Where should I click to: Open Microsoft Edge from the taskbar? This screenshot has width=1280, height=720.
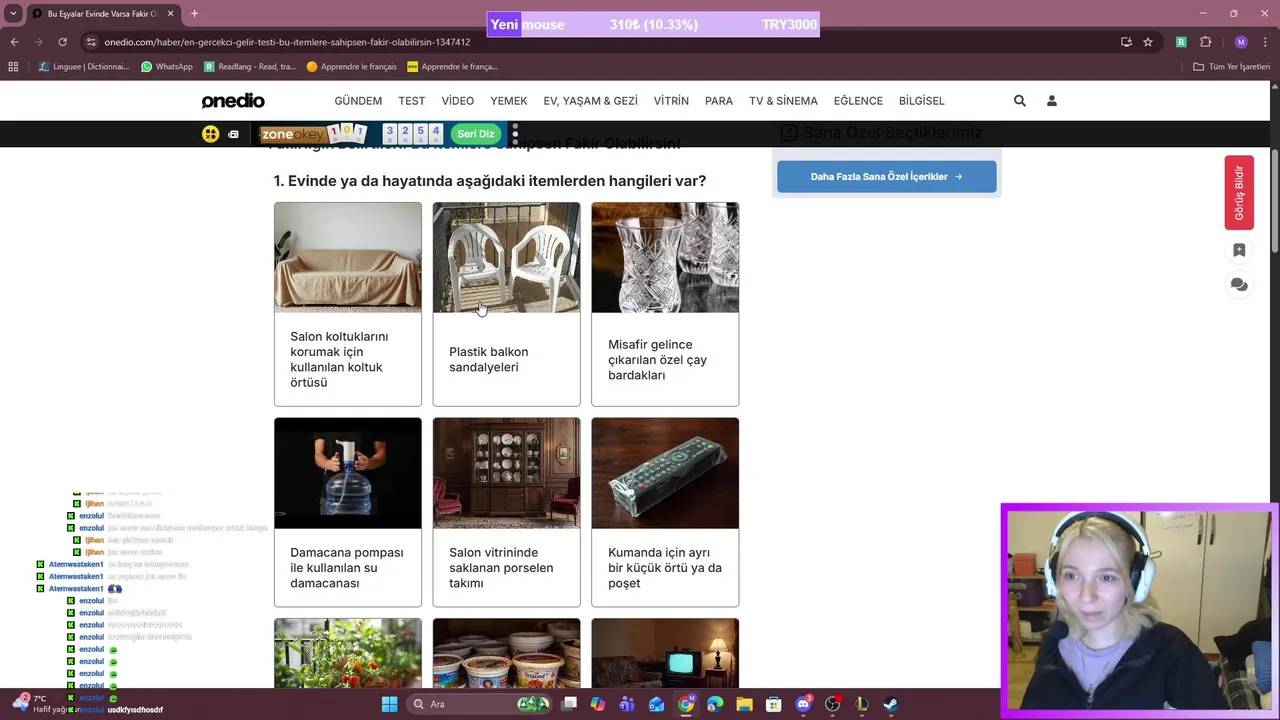click(715, 704)
